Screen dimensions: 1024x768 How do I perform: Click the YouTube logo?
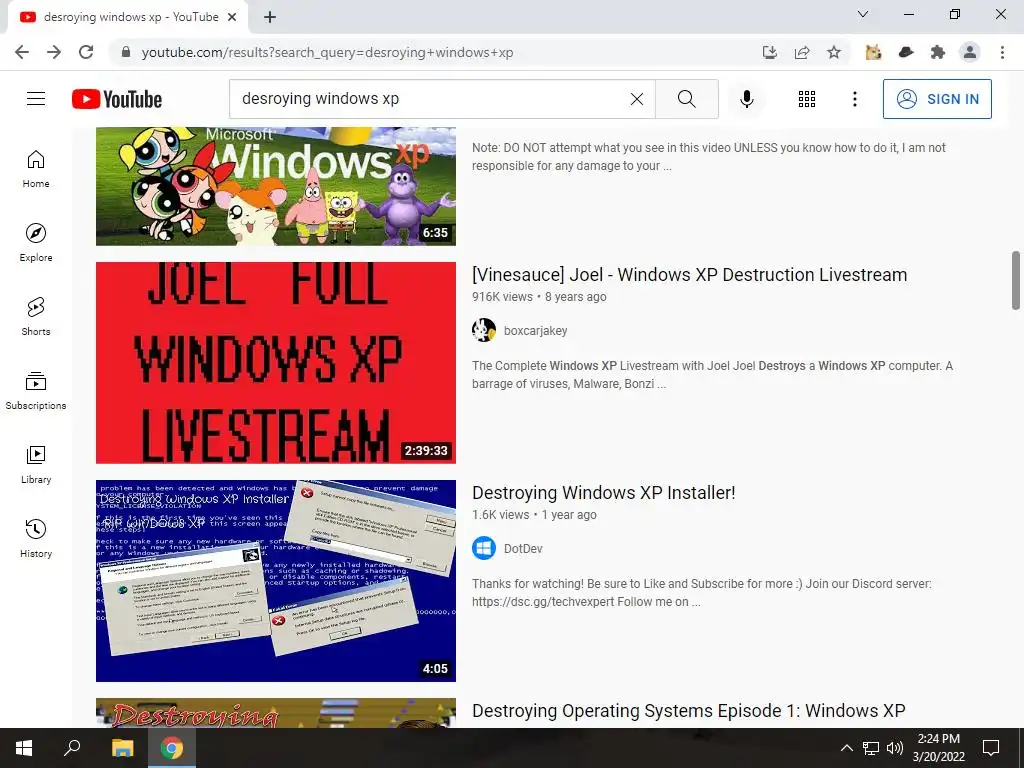point(117,99)
